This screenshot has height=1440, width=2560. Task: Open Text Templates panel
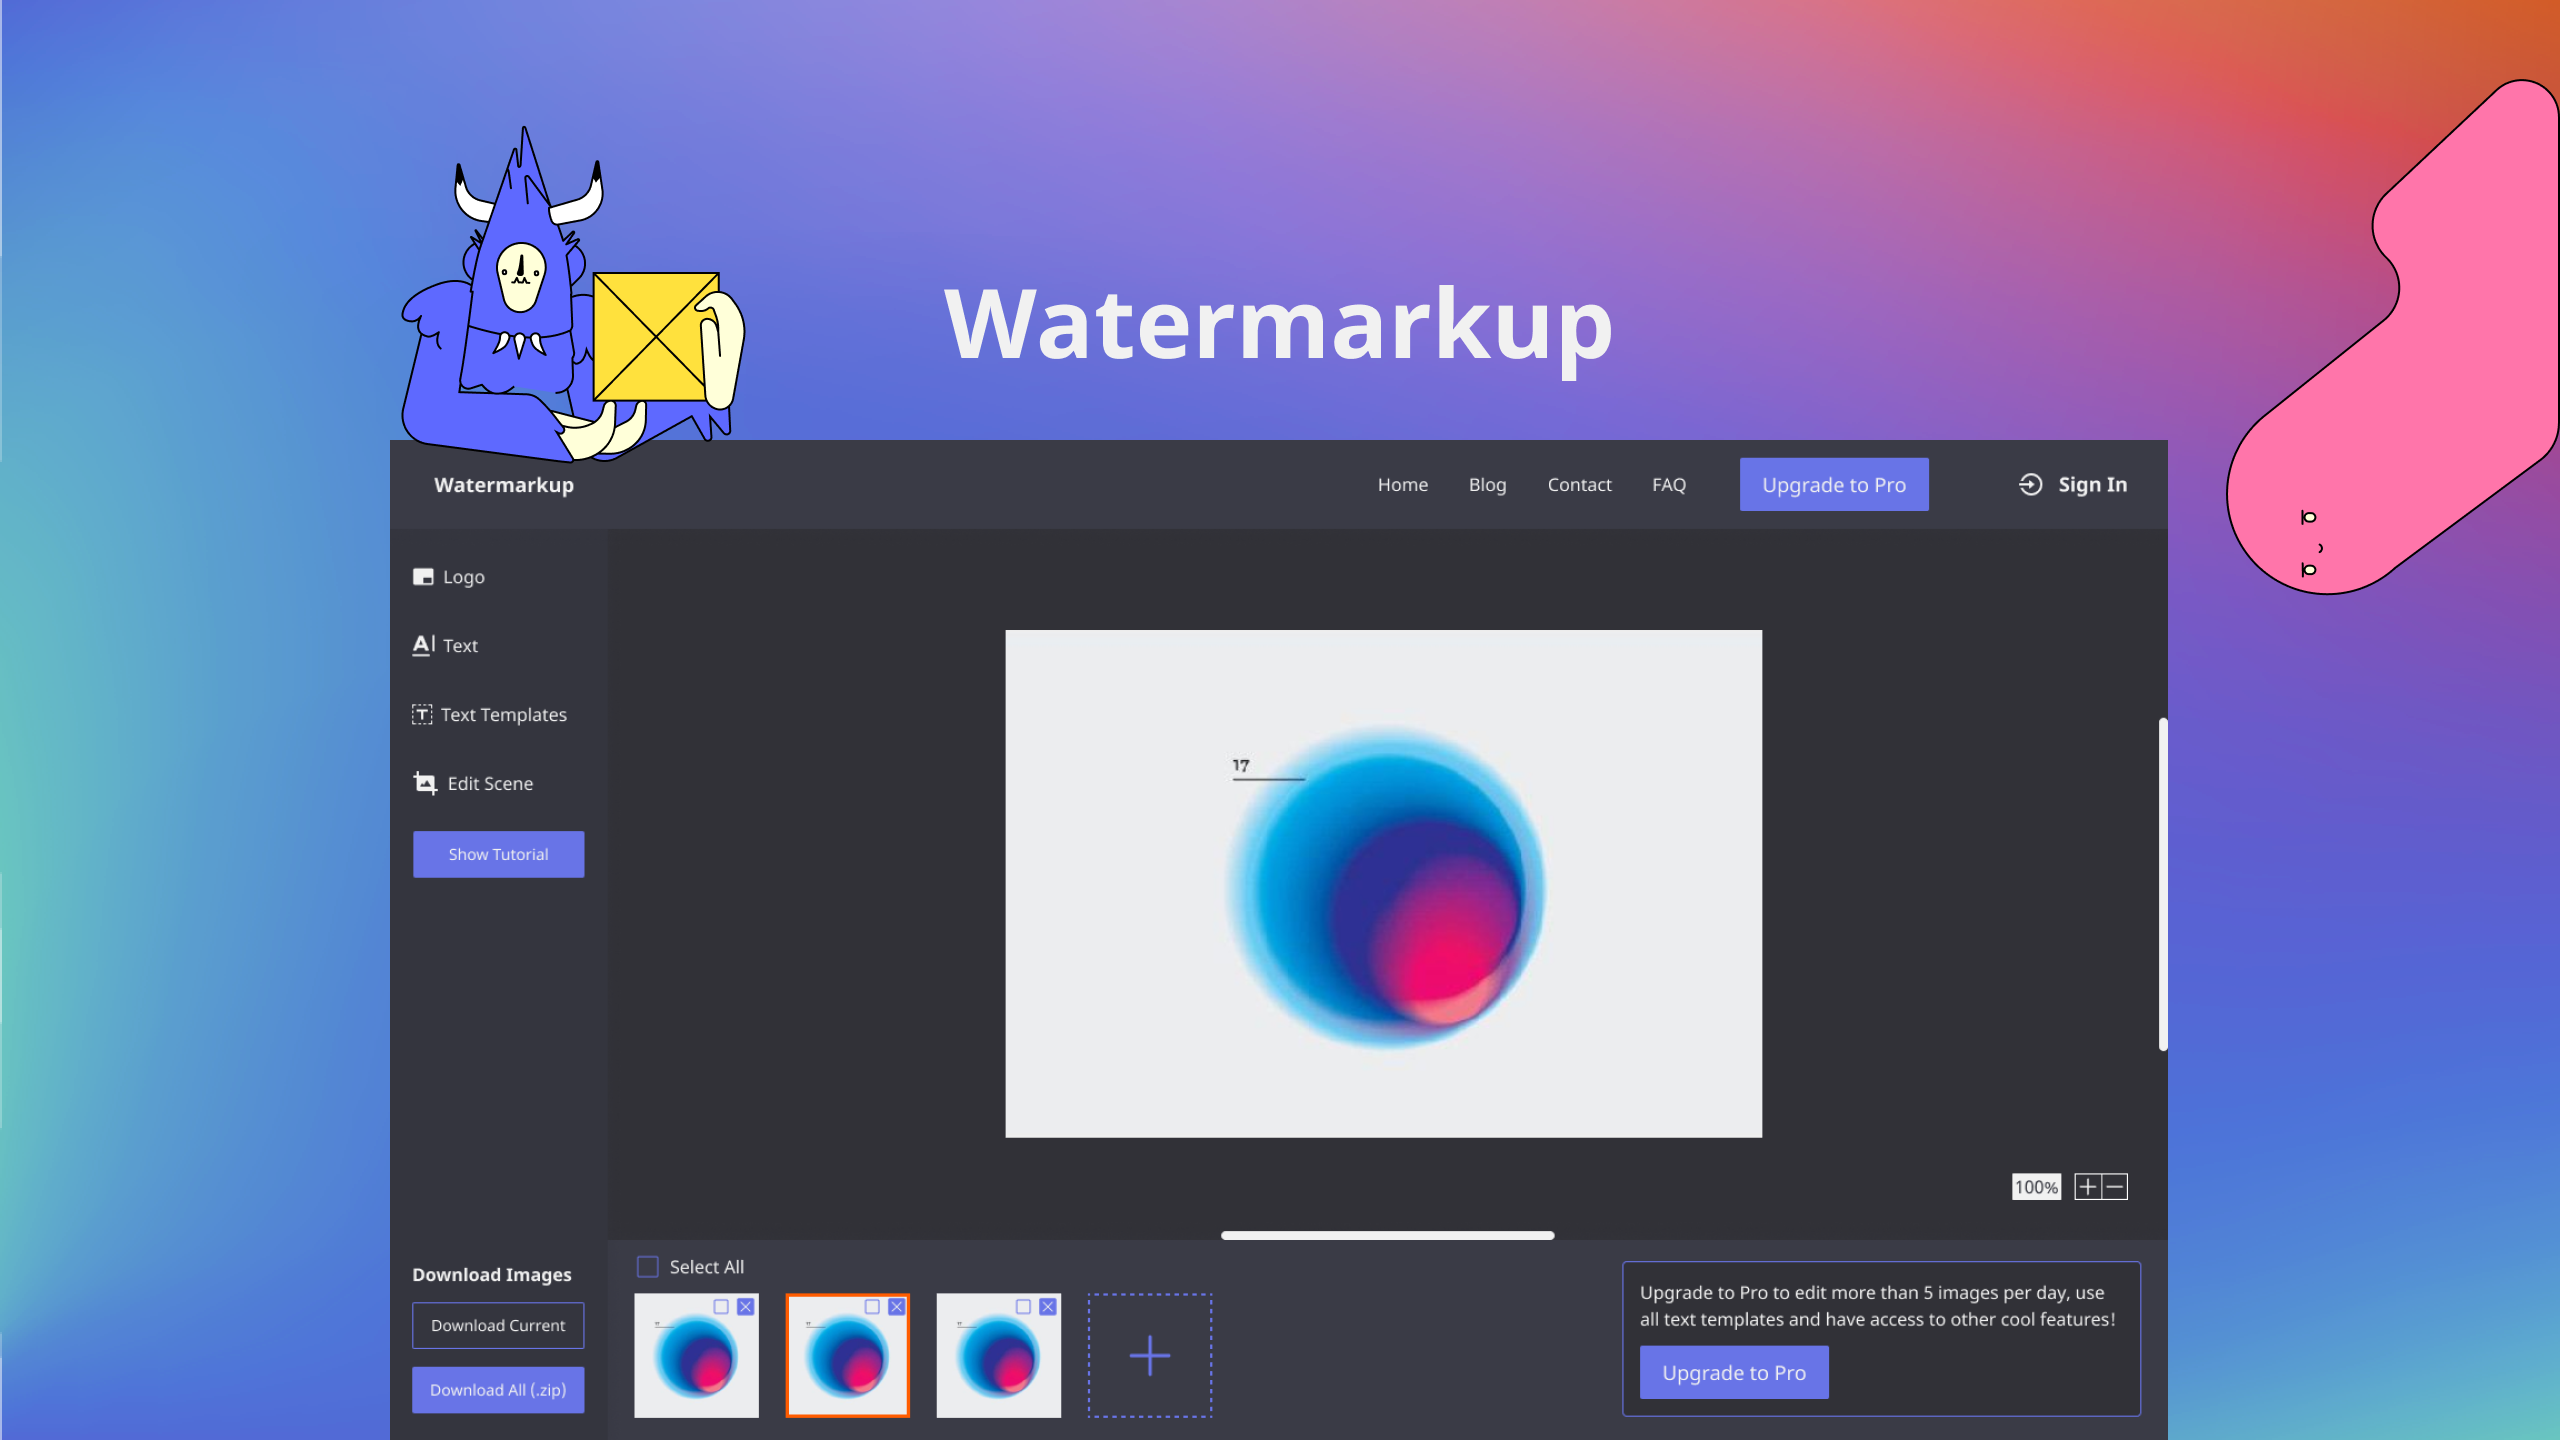tap(490, 714)
